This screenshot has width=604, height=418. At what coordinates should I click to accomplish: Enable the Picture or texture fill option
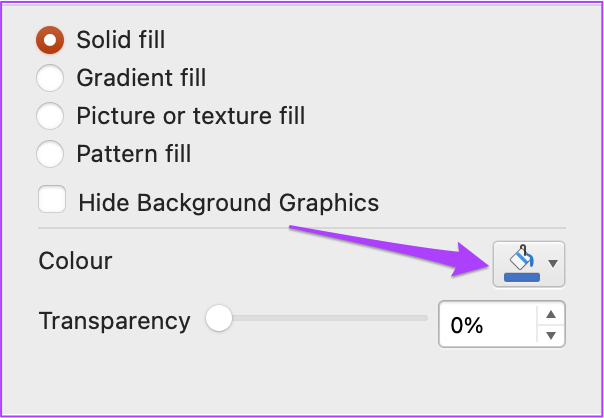pos(50,116)
